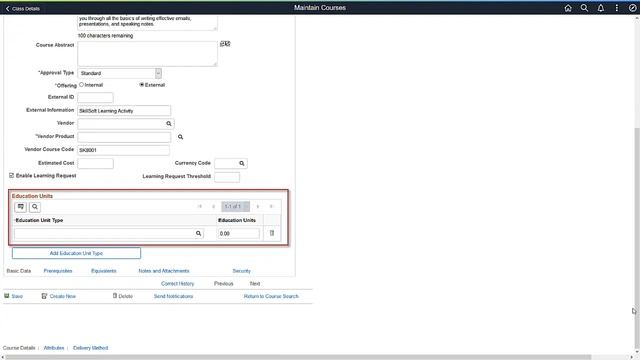Go to previous Education Units row
Viewport: 640px width, 360px height.
tap(213, 207)
